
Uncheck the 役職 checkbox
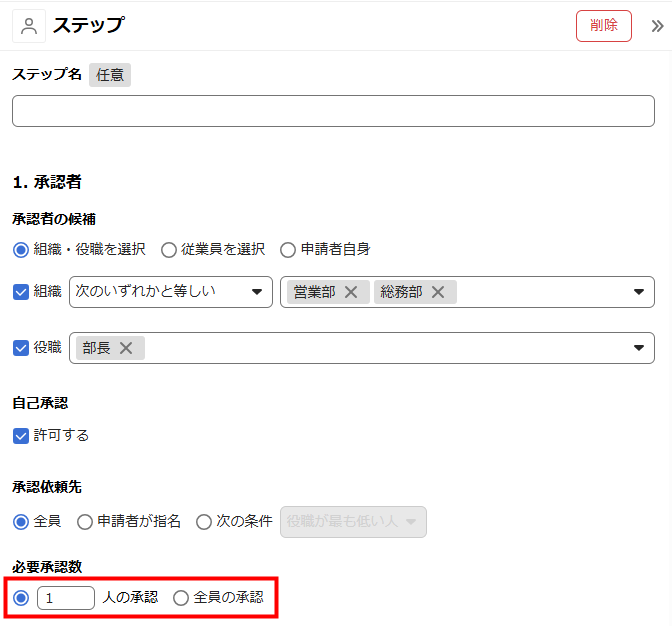click(21, 348)
